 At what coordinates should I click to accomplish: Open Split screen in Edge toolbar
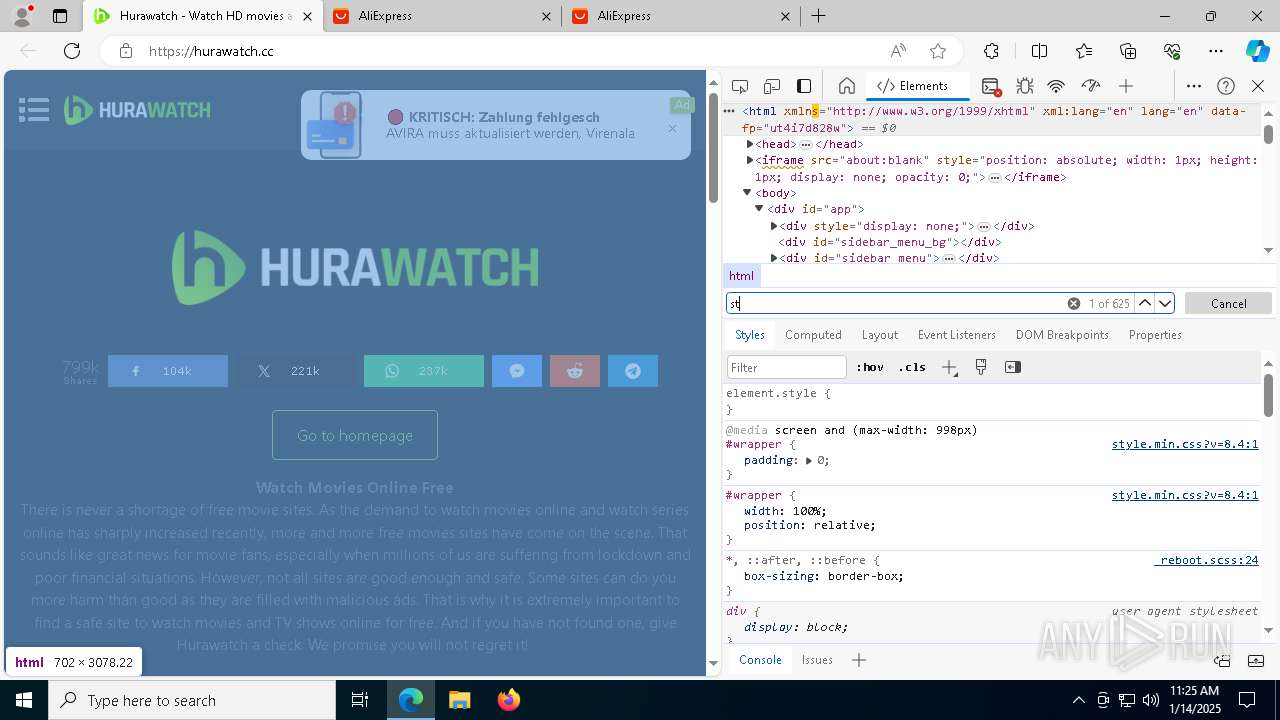click(1039, 51)
